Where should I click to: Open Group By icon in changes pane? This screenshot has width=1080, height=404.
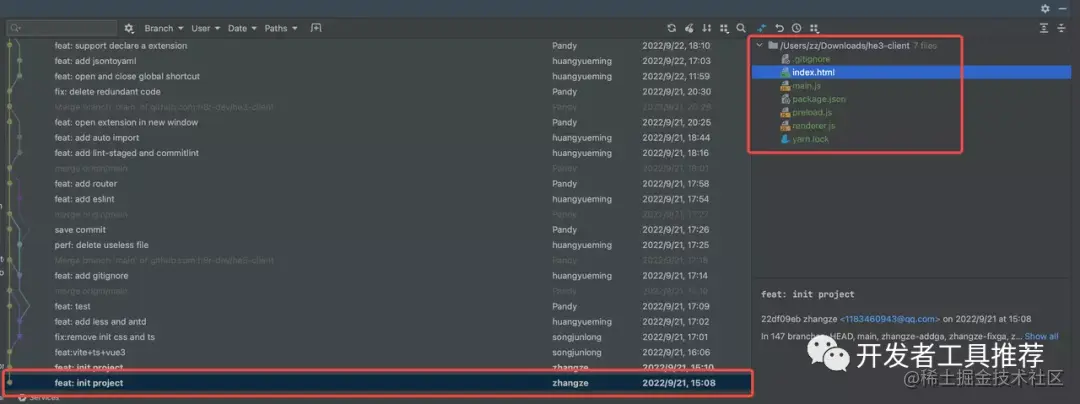click(814, 28)
